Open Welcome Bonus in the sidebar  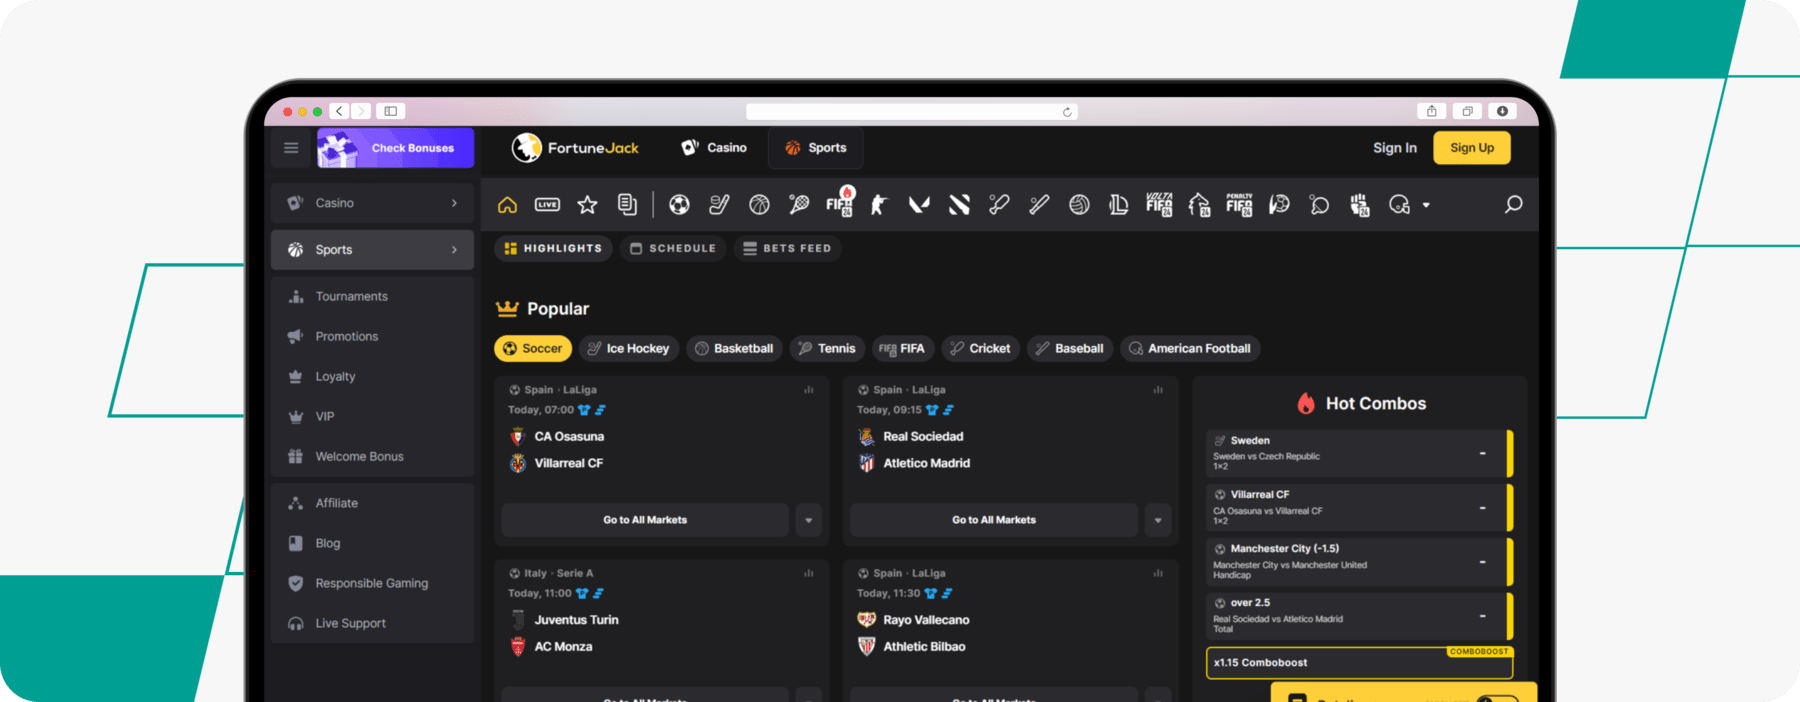pos(372,457)
